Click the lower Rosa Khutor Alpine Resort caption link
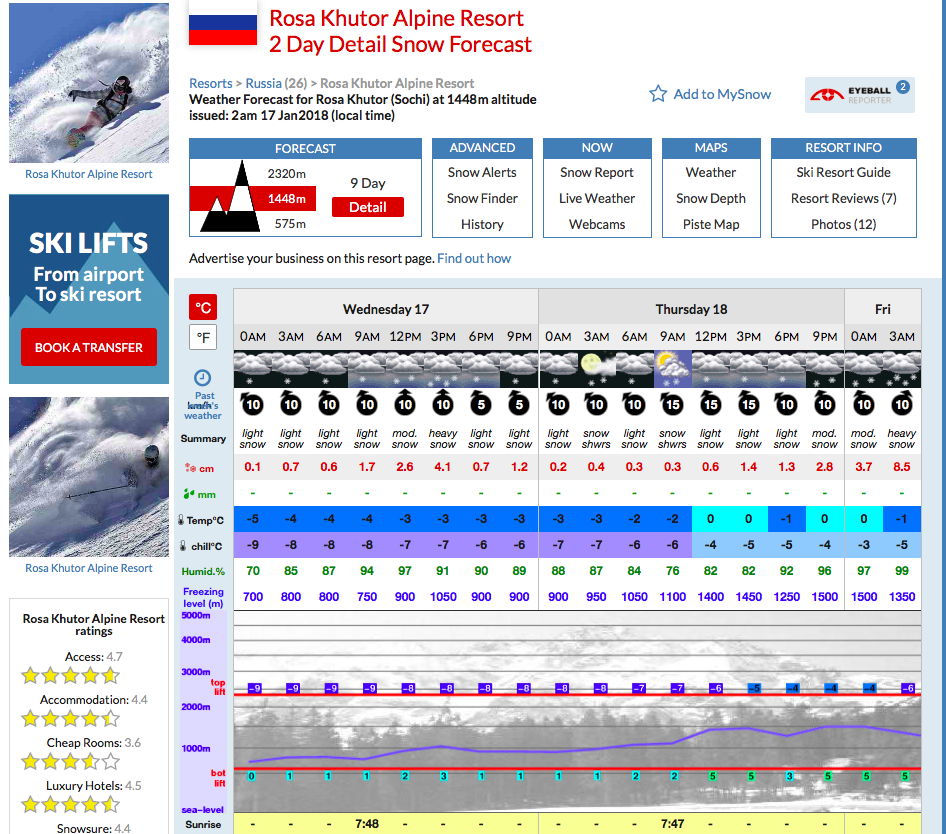This screenshot has width=946, height=834. (89, 568)
